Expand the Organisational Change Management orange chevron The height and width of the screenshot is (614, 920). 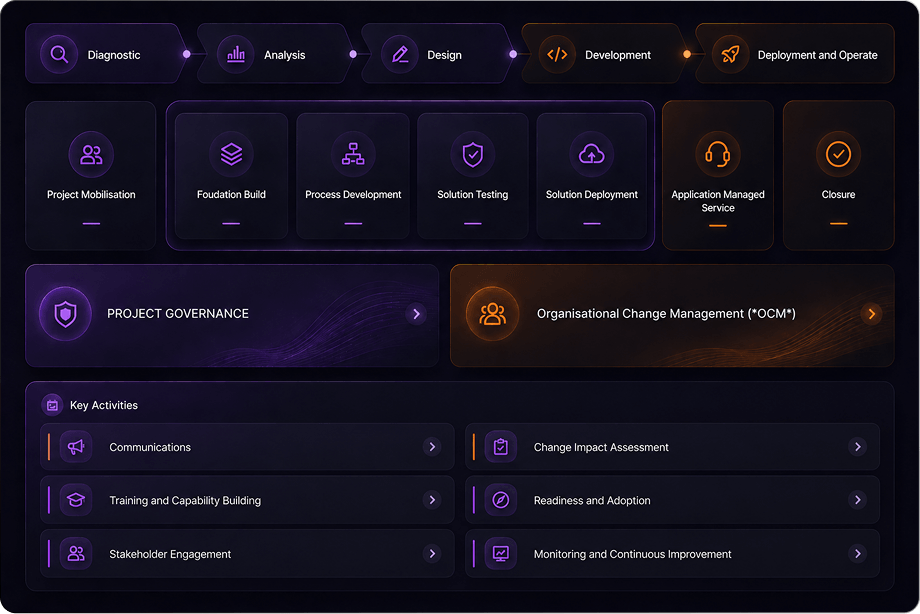(x=871, y=314)
